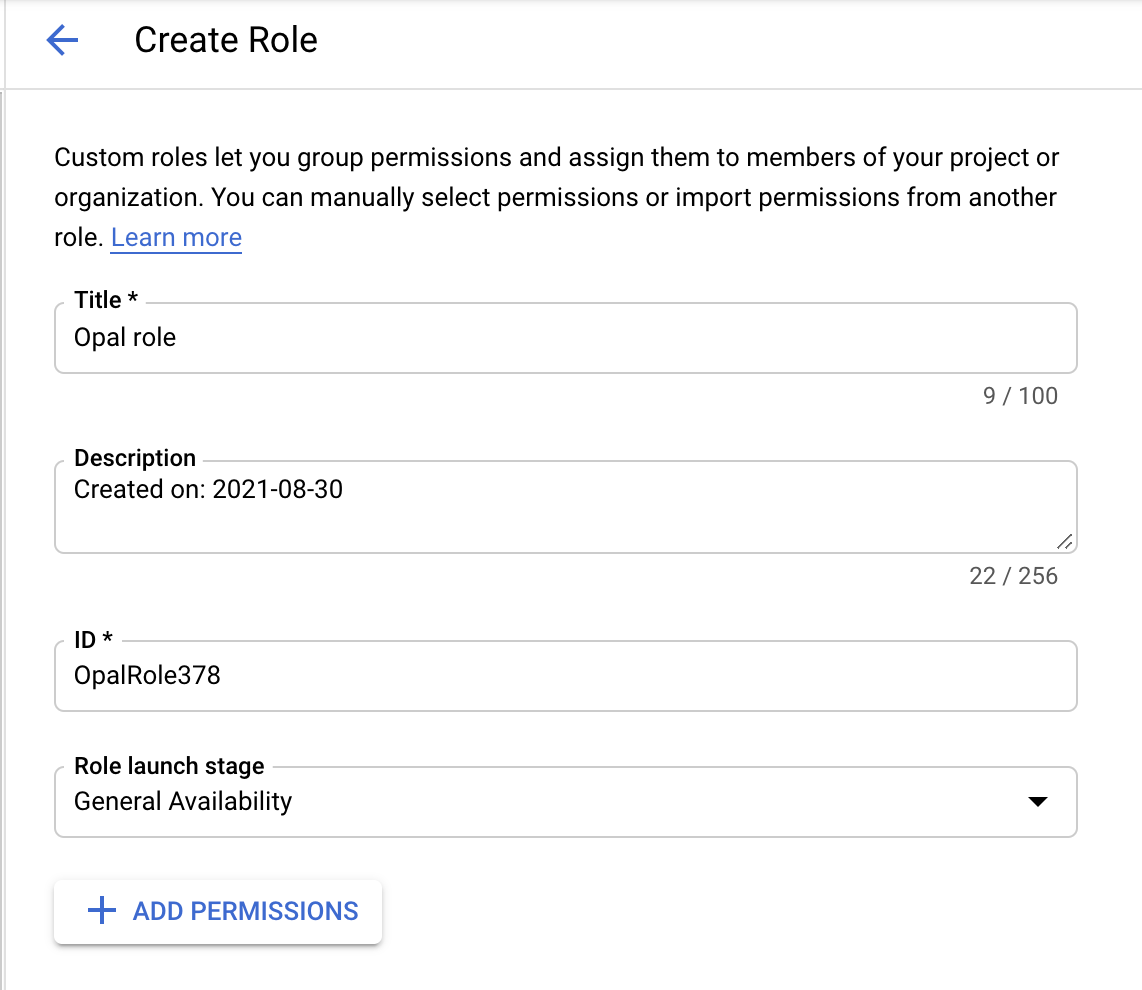Click the back arrow icon
The image size is (1142, 990).
62,40
